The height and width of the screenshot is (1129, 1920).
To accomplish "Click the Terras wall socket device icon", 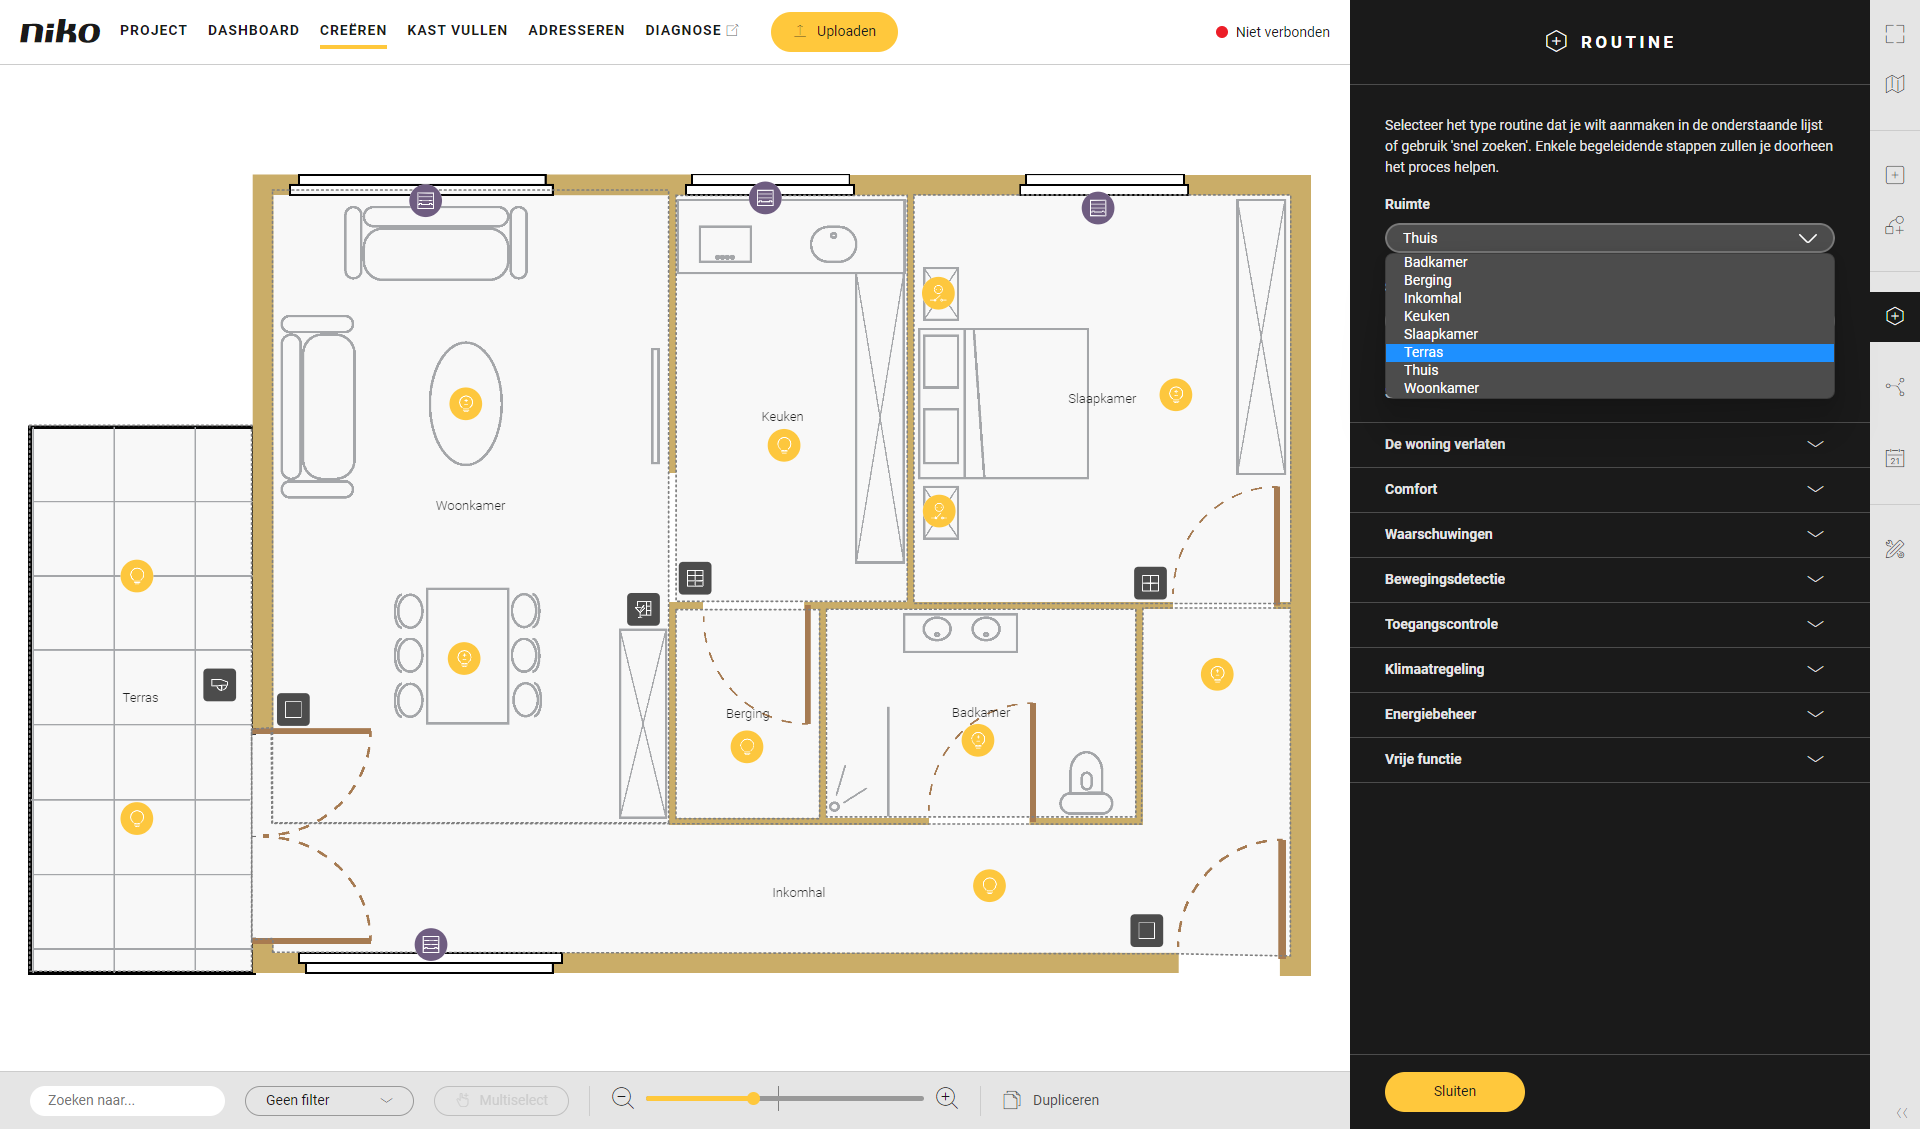I will (220, 685).
